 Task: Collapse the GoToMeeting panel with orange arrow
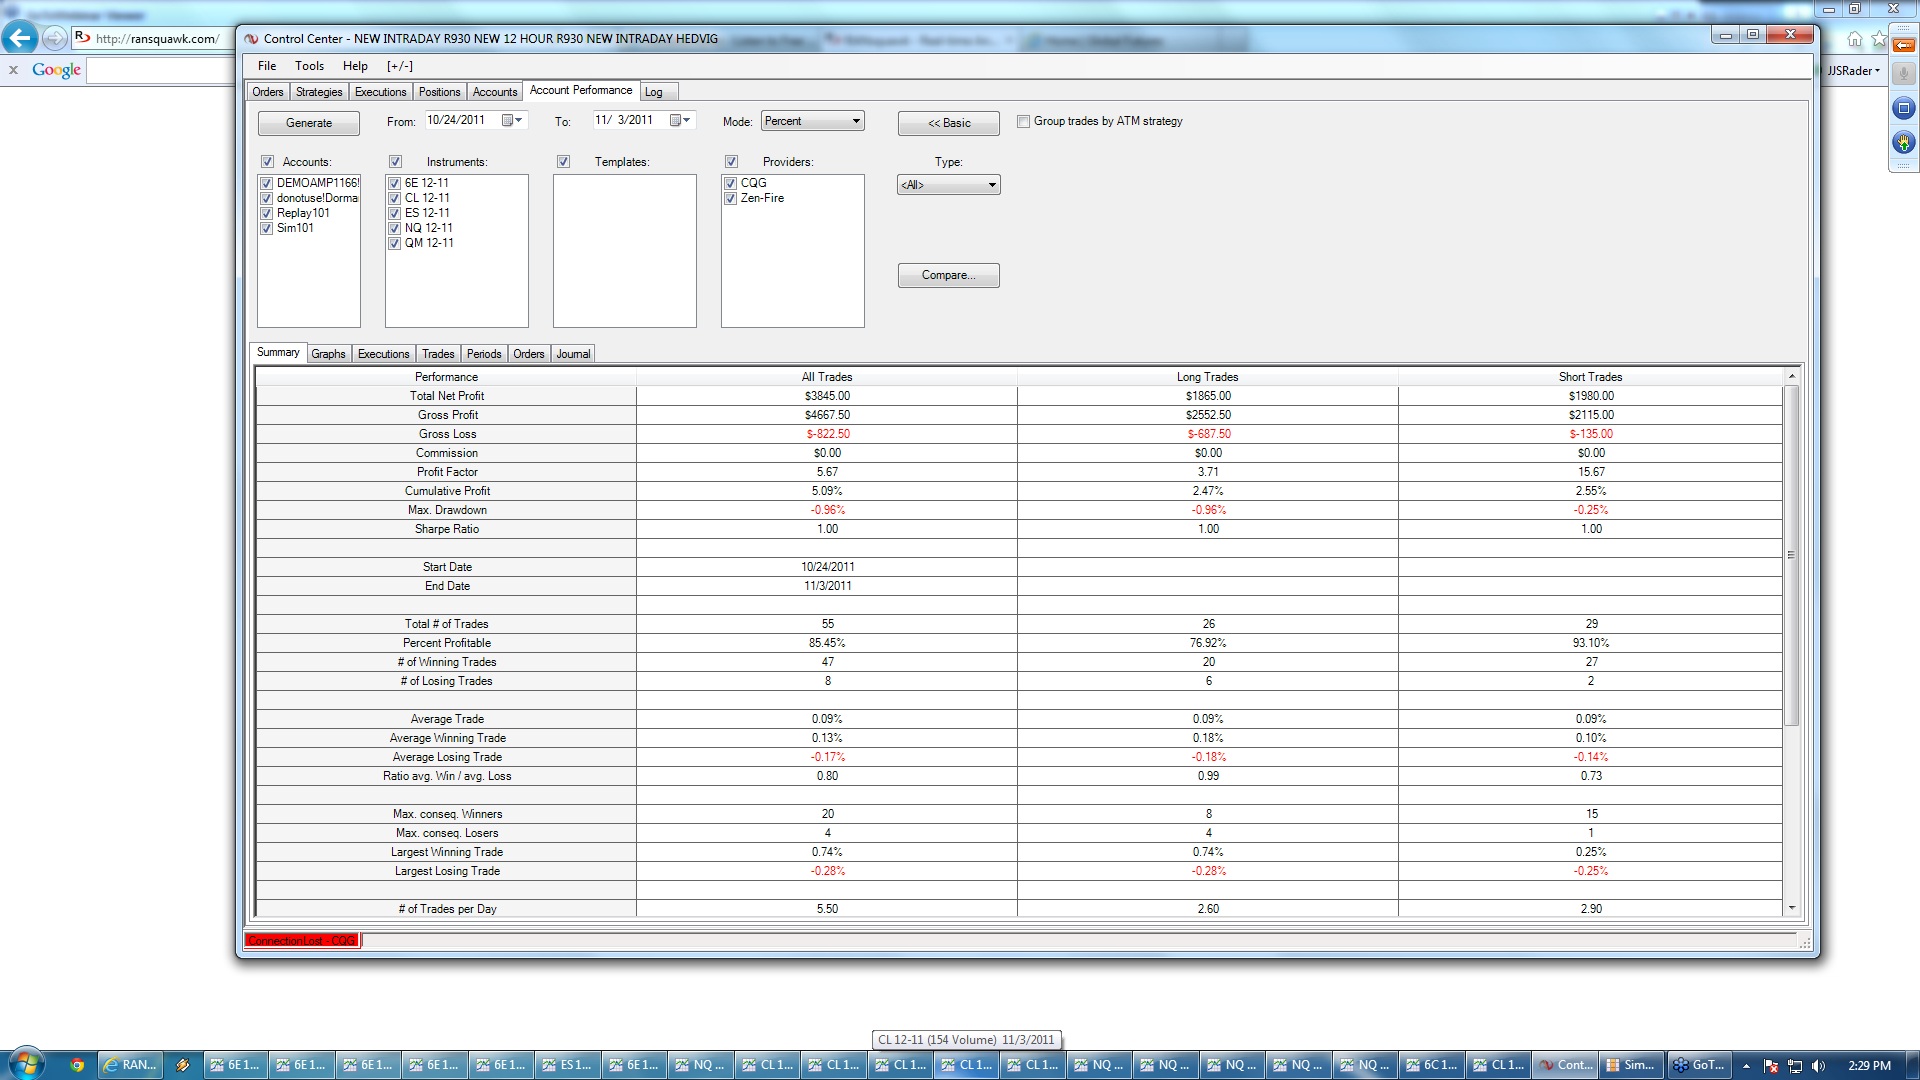point(1904,45)
